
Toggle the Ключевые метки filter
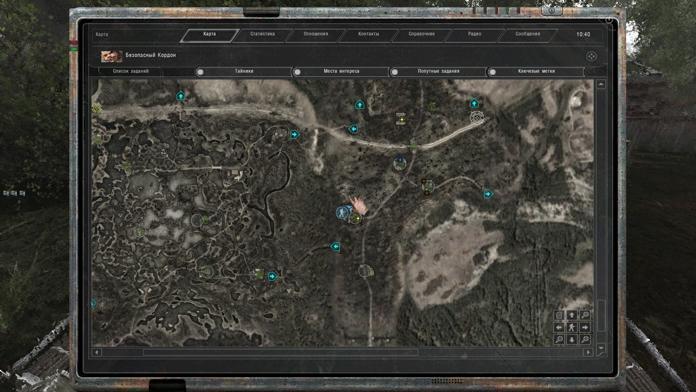click(x=536, y=71)
